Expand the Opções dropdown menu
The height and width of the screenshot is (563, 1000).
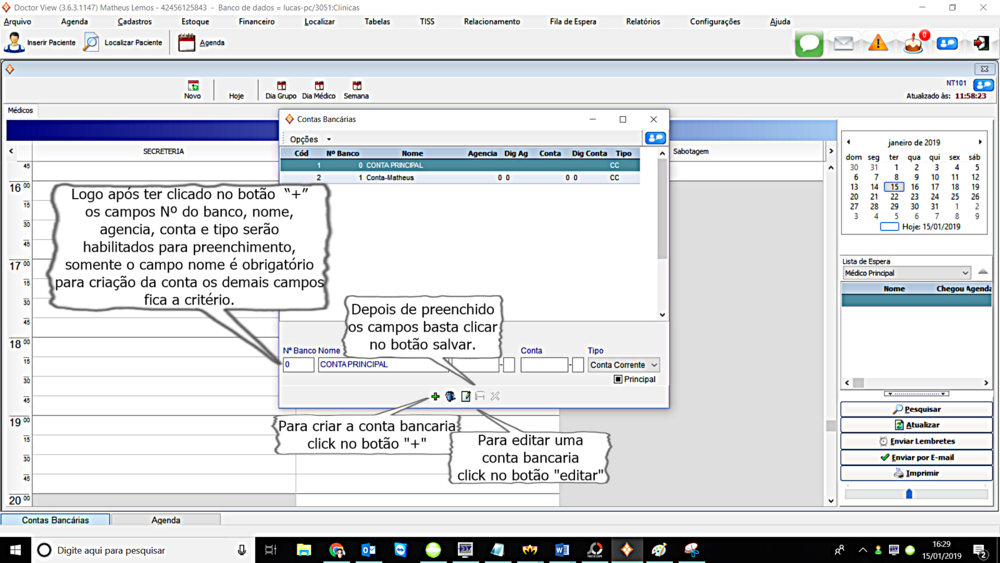coord(310,139)
